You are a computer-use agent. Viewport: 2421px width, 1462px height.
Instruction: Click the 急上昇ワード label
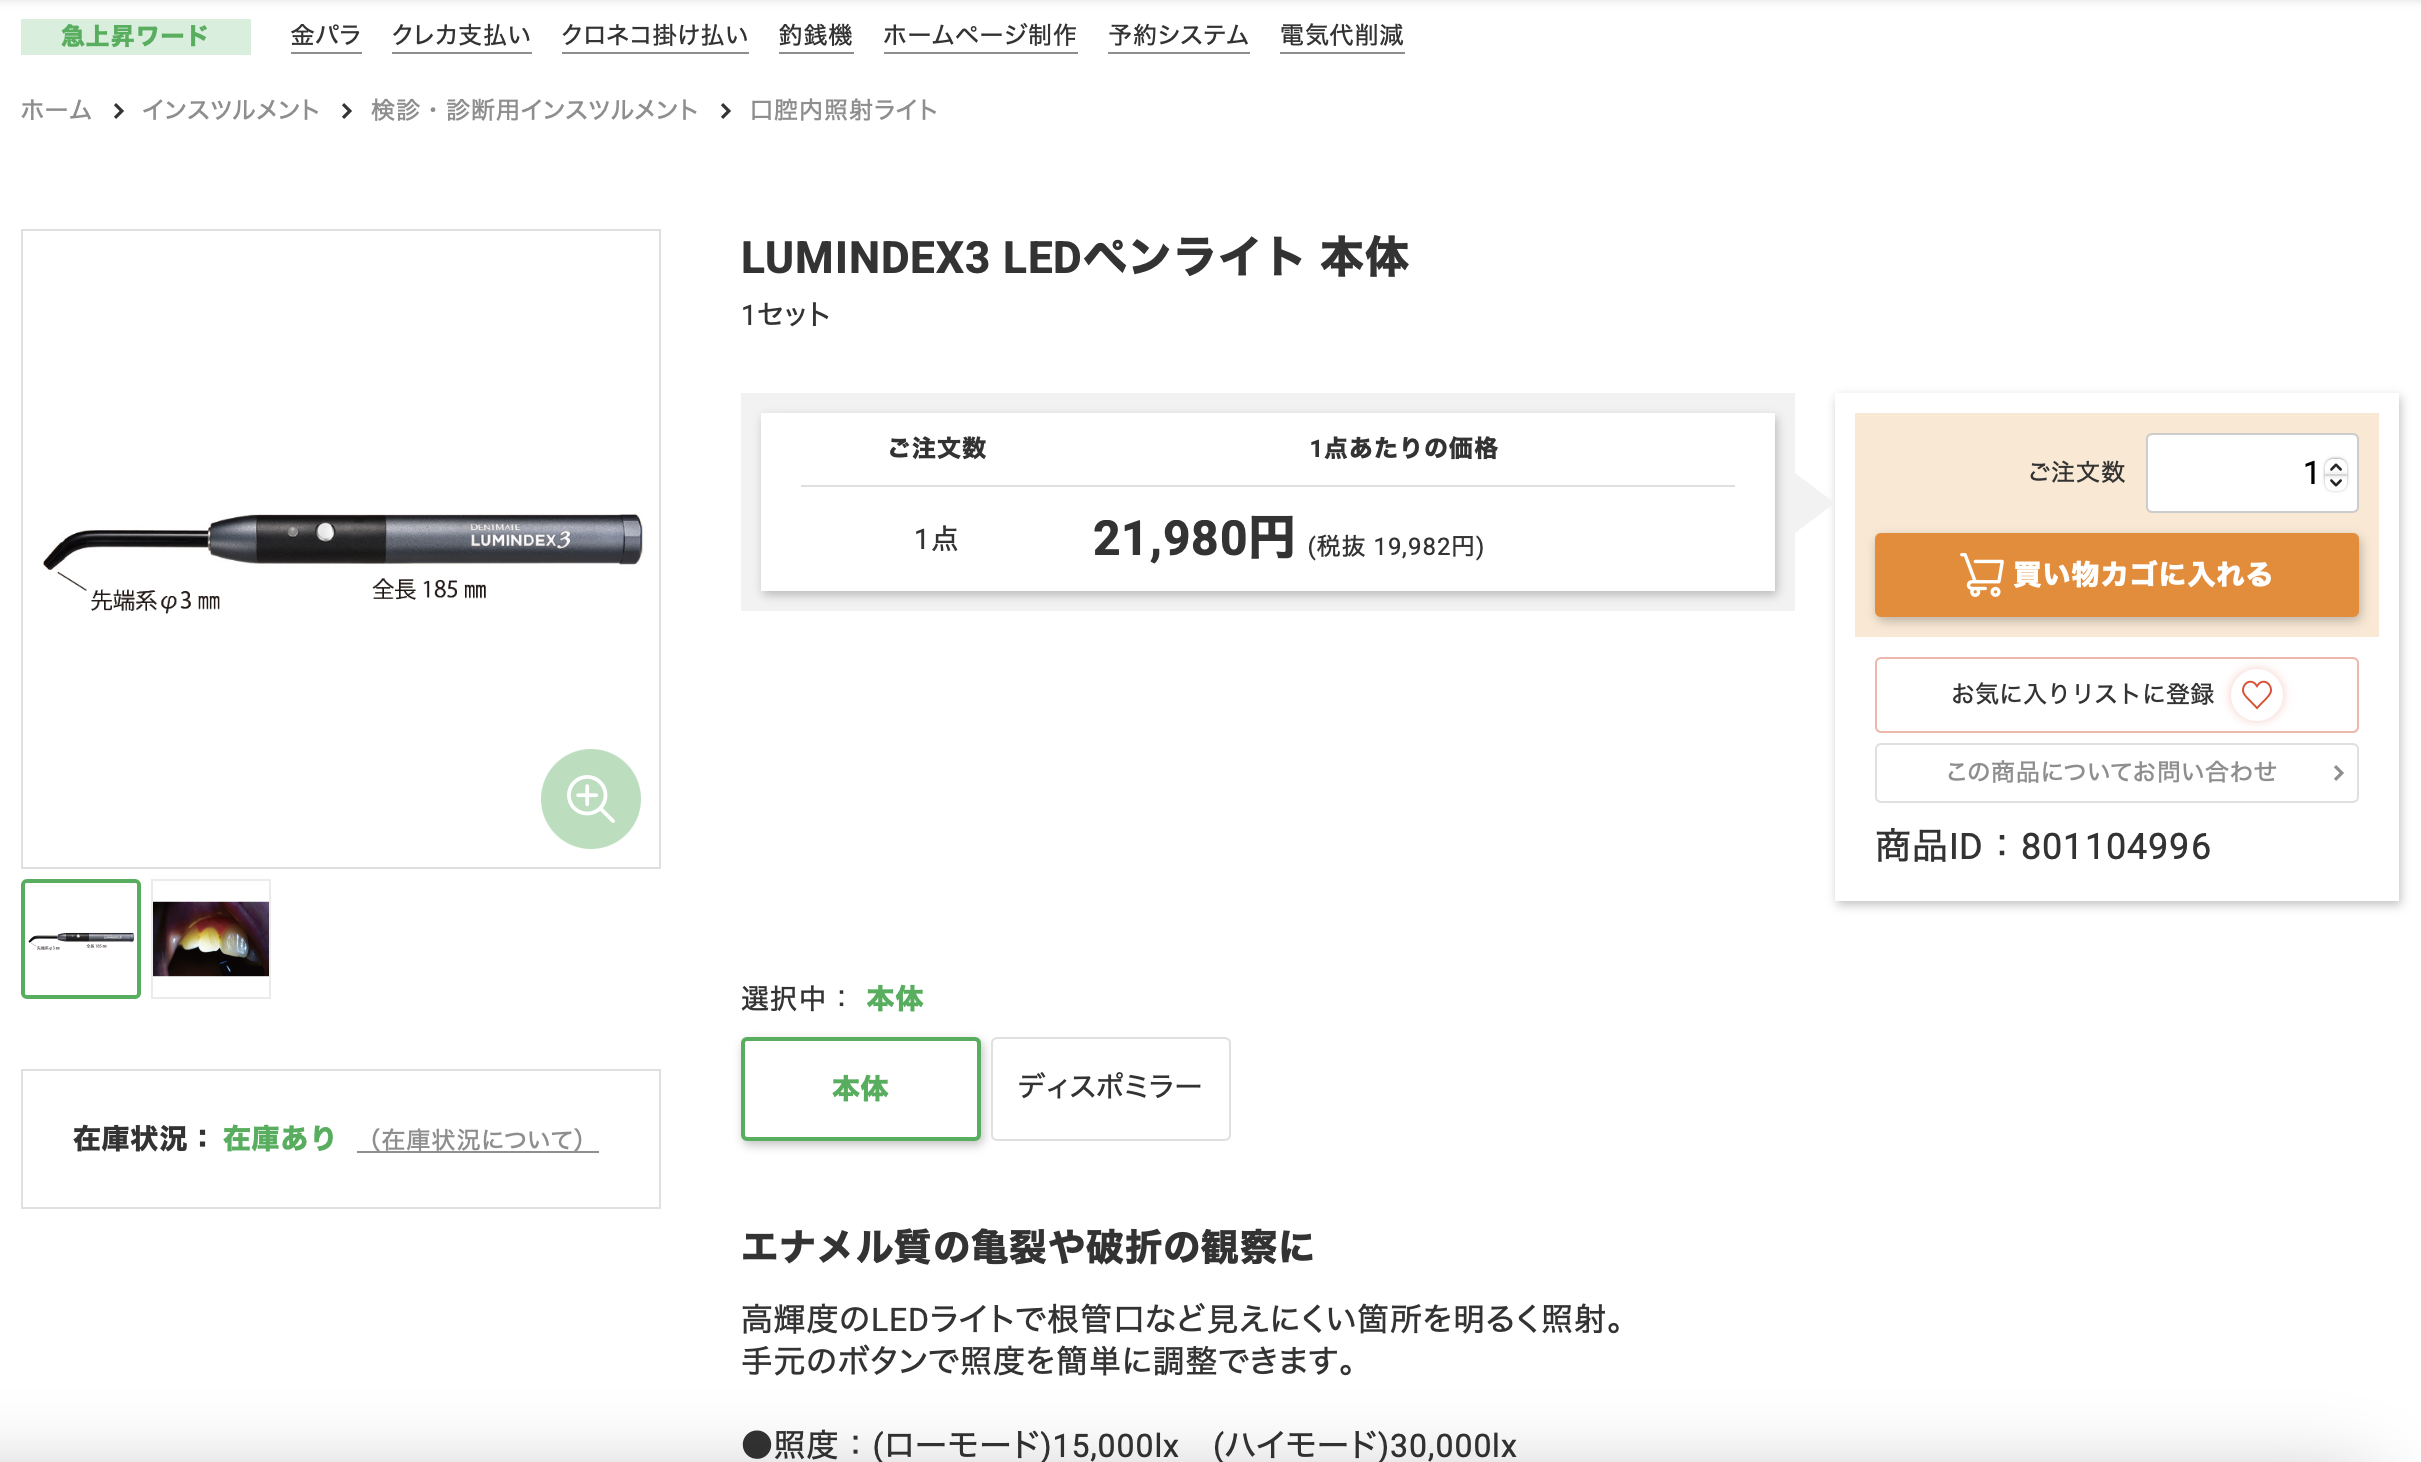pos(135,36)
